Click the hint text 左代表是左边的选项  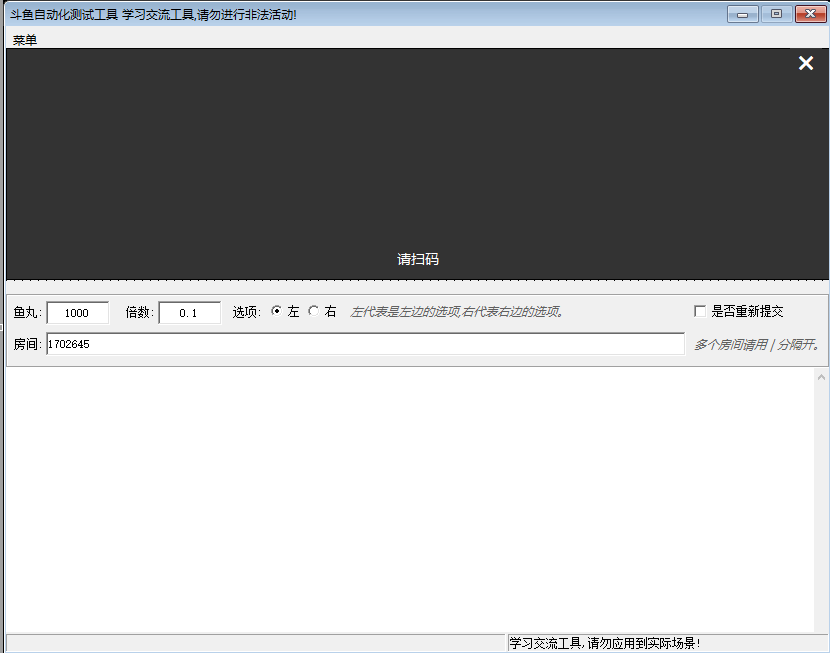456,312
